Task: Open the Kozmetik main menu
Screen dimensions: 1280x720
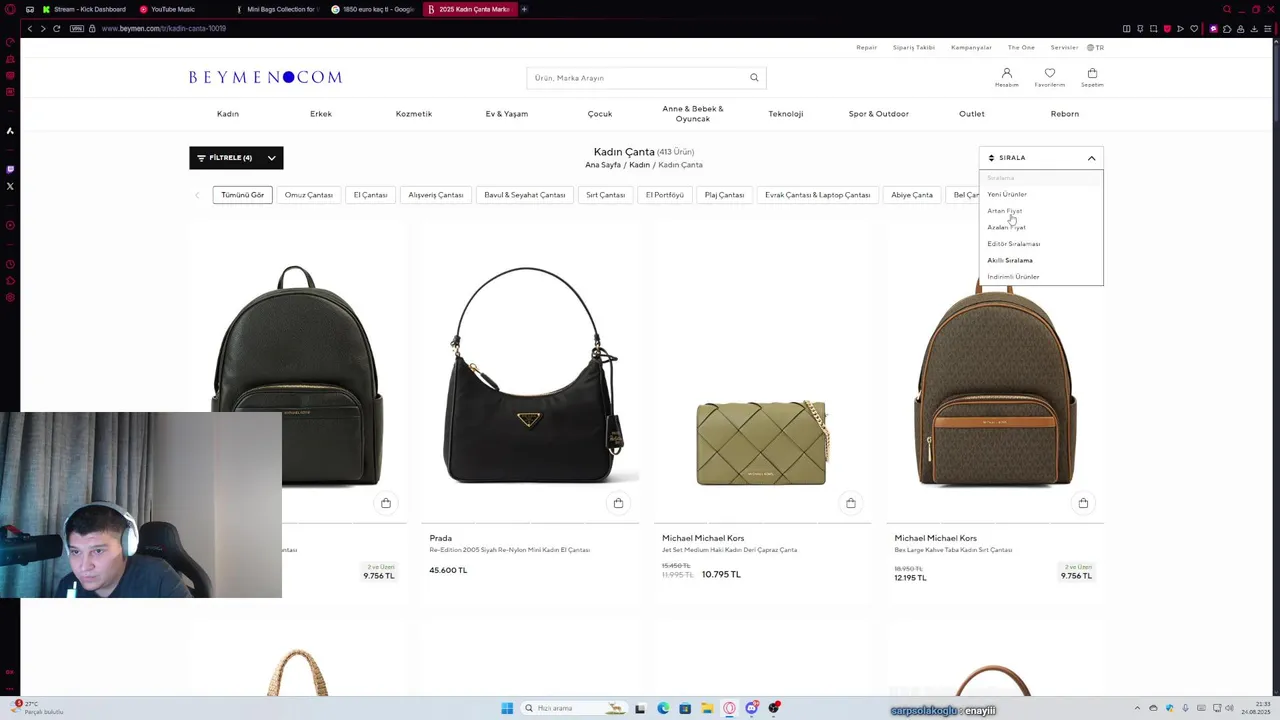Action: point(414,114)
